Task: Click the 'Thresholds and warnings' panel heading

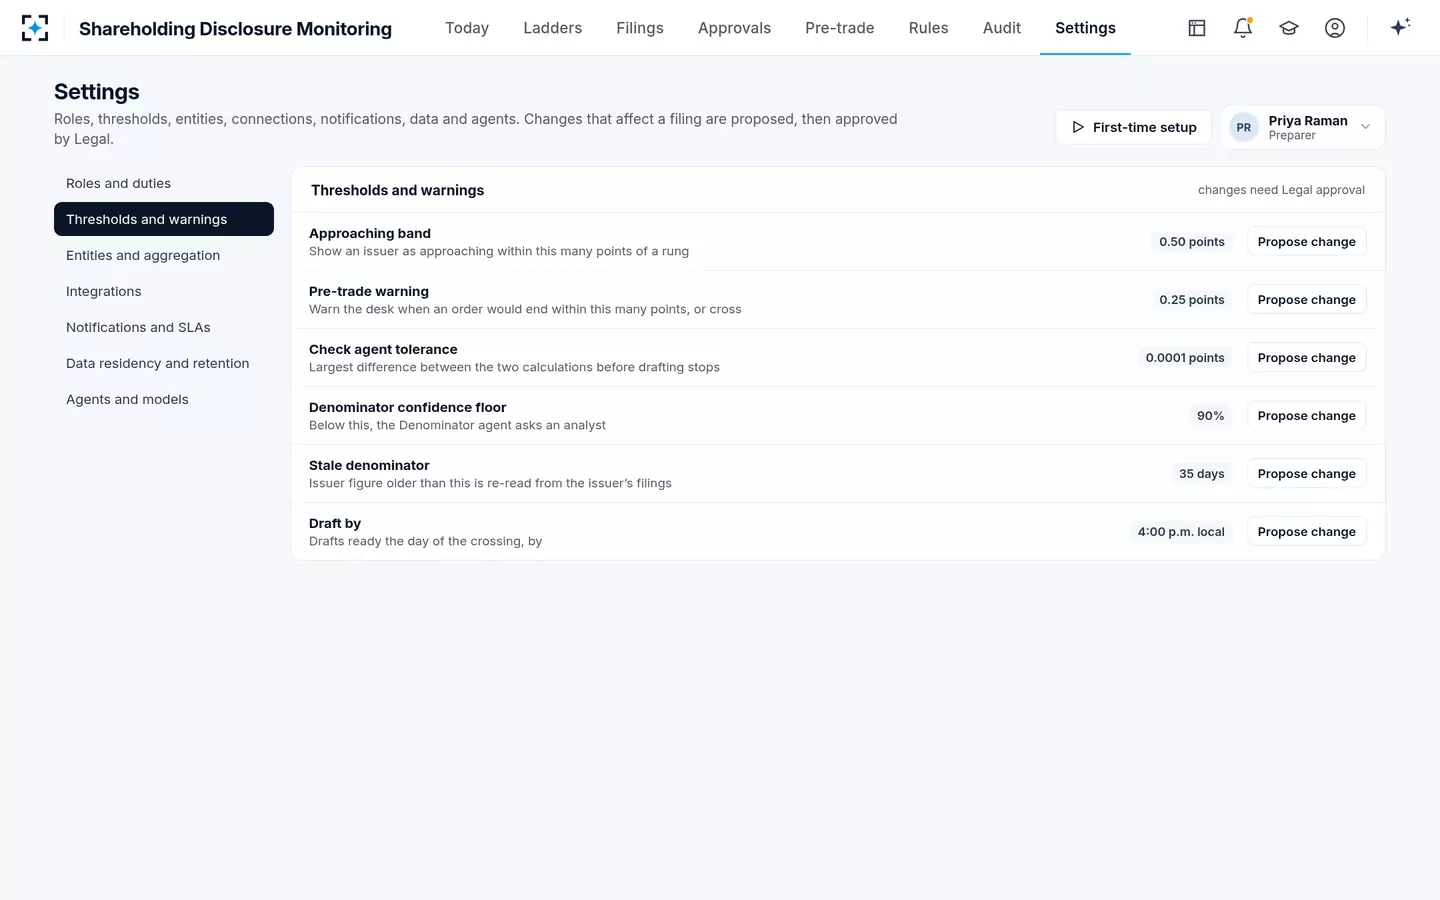Action: pos(397,190)
